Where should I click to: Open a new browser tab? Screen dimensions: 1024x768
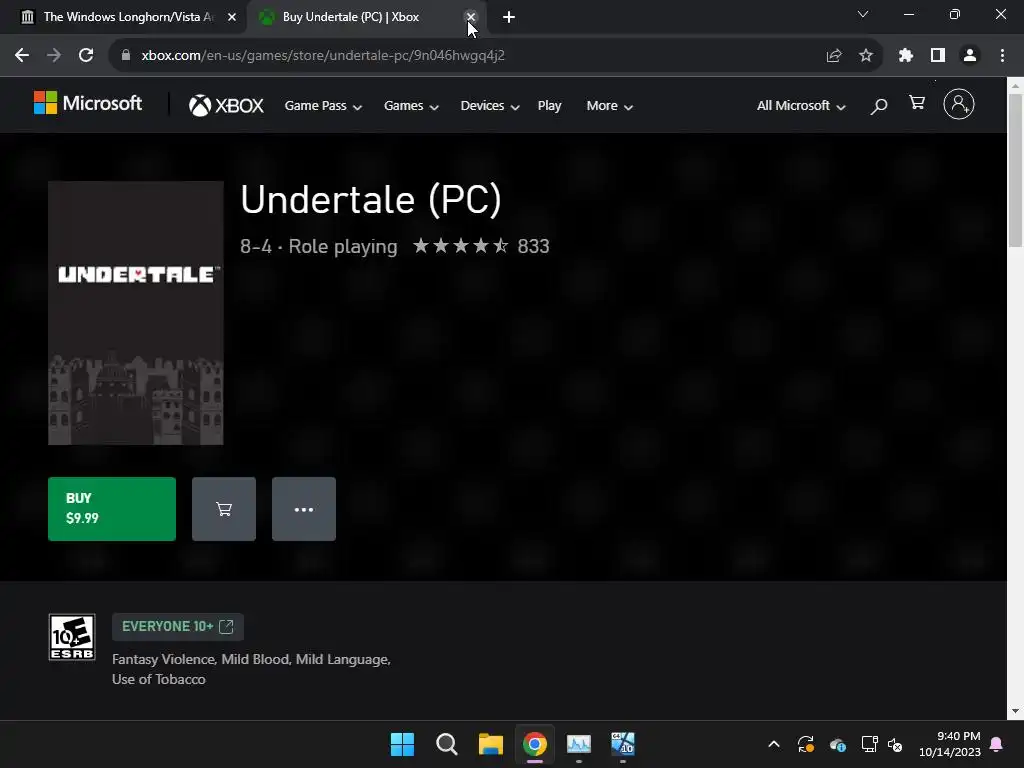[x=509, y=17]
